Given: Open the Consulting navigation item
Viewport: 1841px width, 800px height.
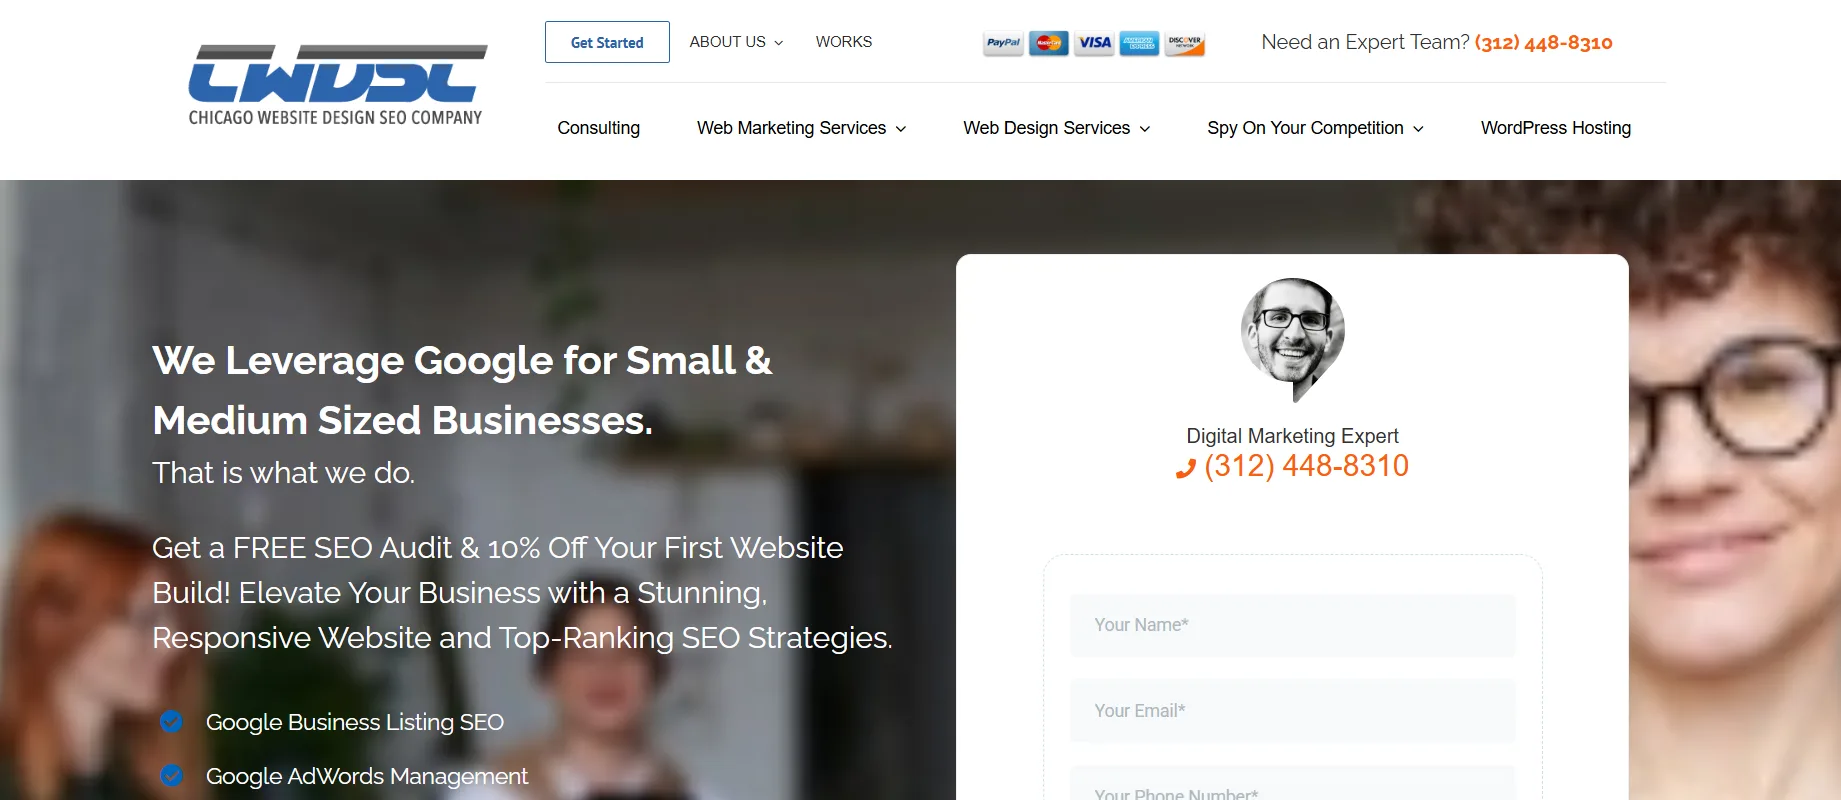Looking at the screenshot, I should pos(598,128).
